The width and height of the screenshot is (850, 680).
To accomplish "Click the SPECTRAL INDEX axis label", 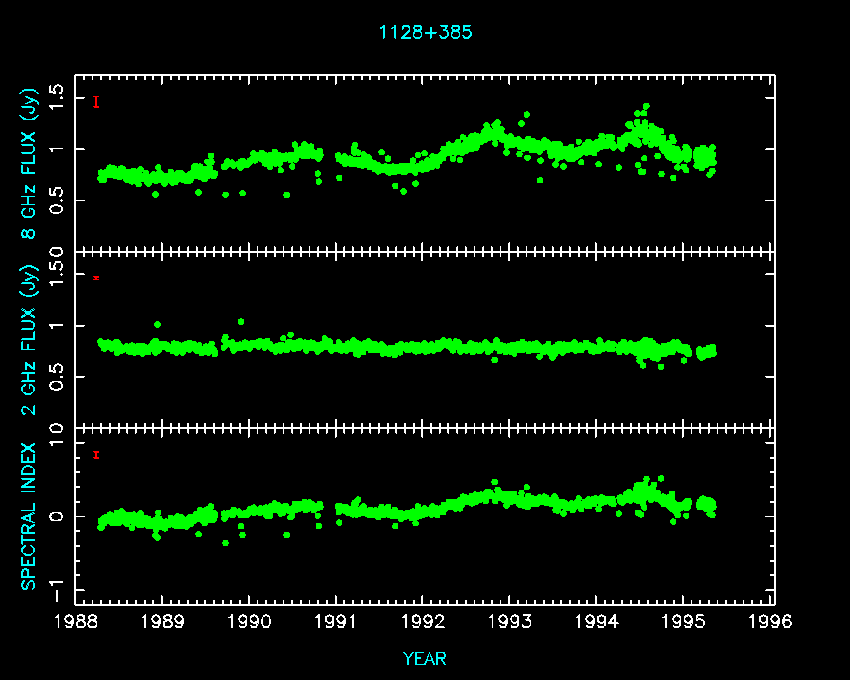I will click(30, 515).
